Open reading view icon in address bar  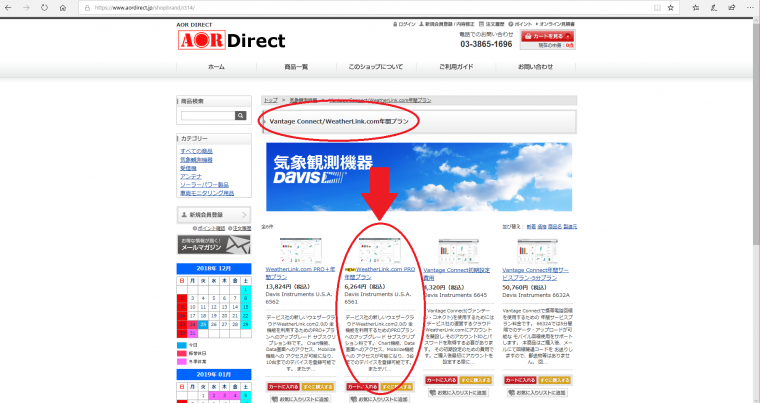pos(657,8)
